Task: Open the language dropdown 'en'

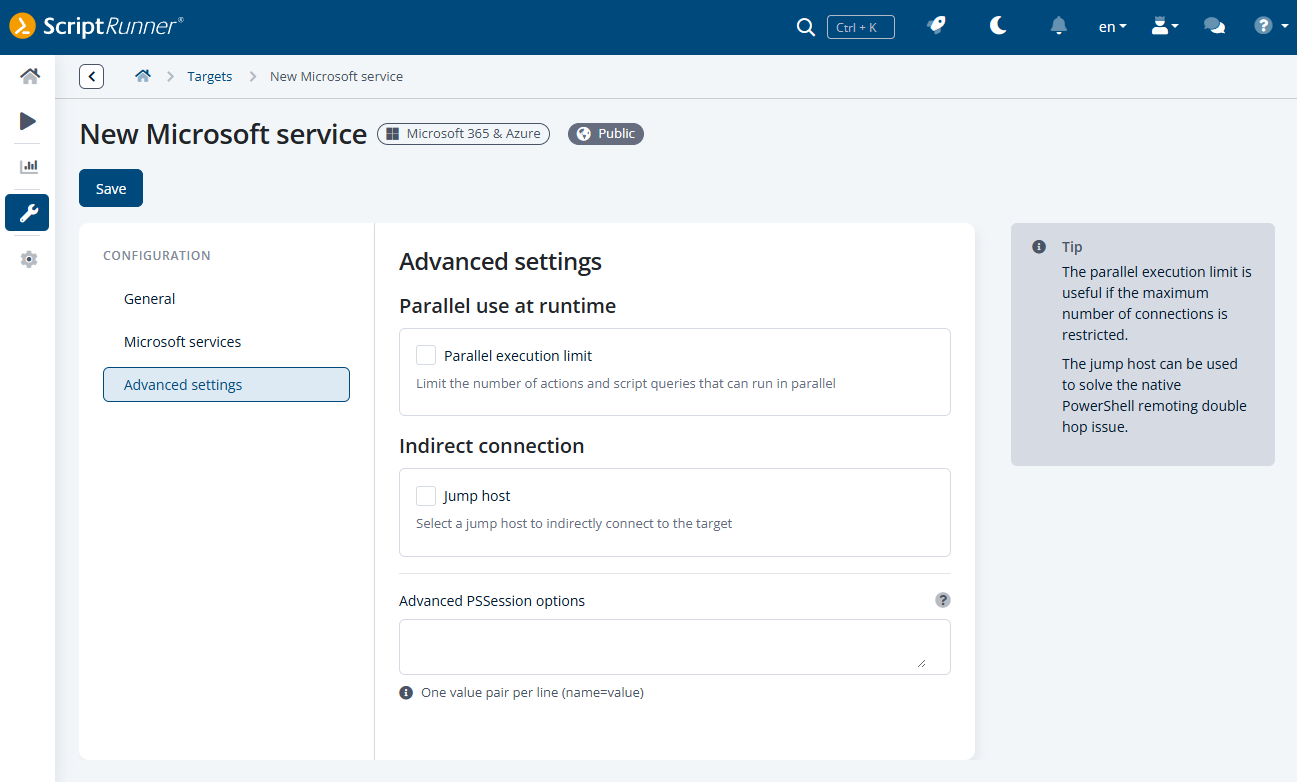Action: point(1112,27)
